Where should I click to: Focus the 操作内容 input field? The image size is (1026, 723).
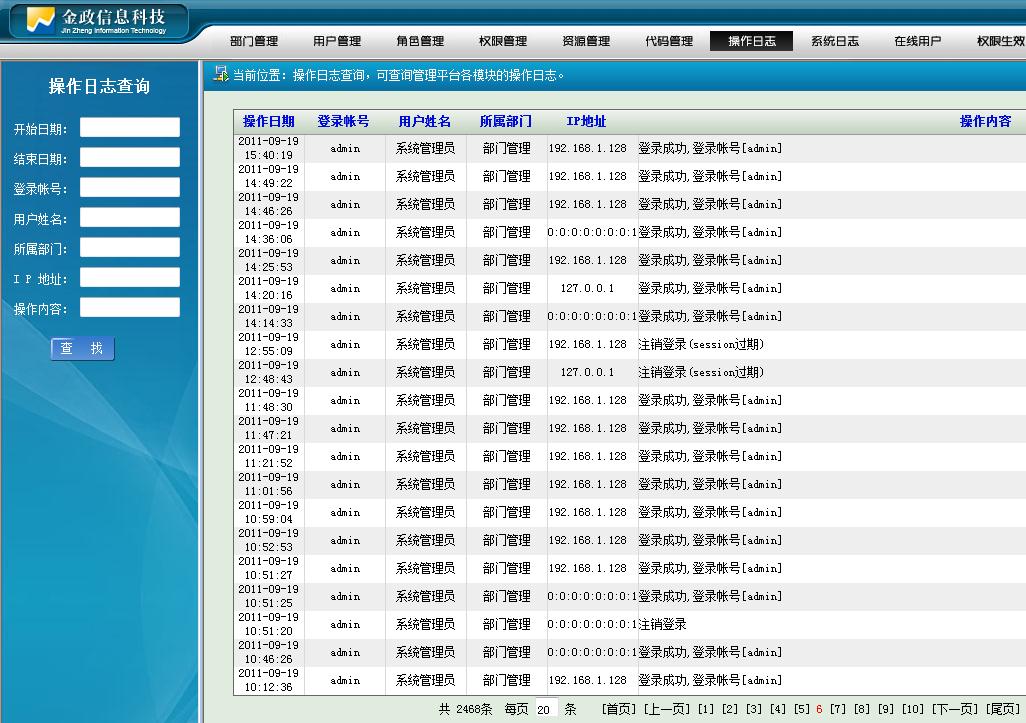pyautogui.click(x=130, y=308)
